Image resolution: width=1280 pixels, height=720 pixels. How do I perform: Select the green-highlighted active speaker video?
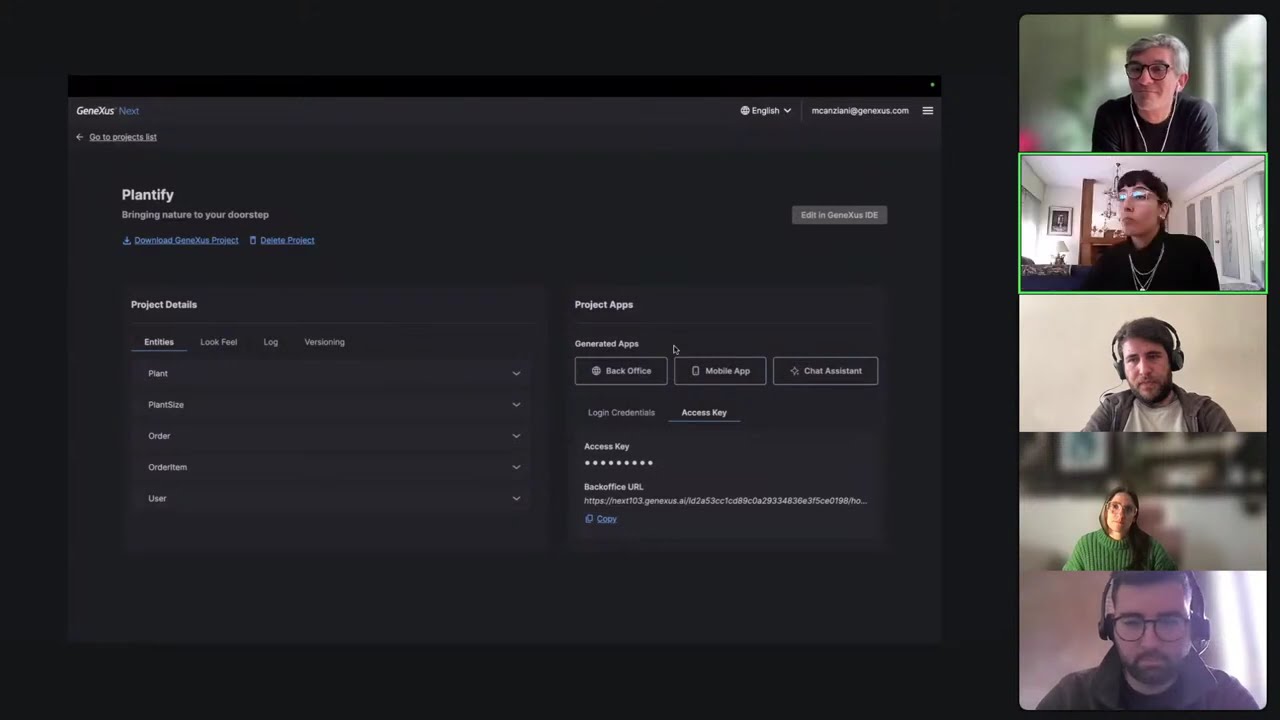click(1143, 223)
